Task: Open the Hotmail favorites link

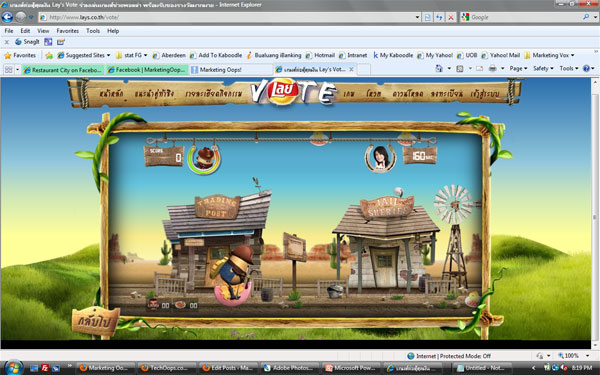Action: [x=320, y=55]
